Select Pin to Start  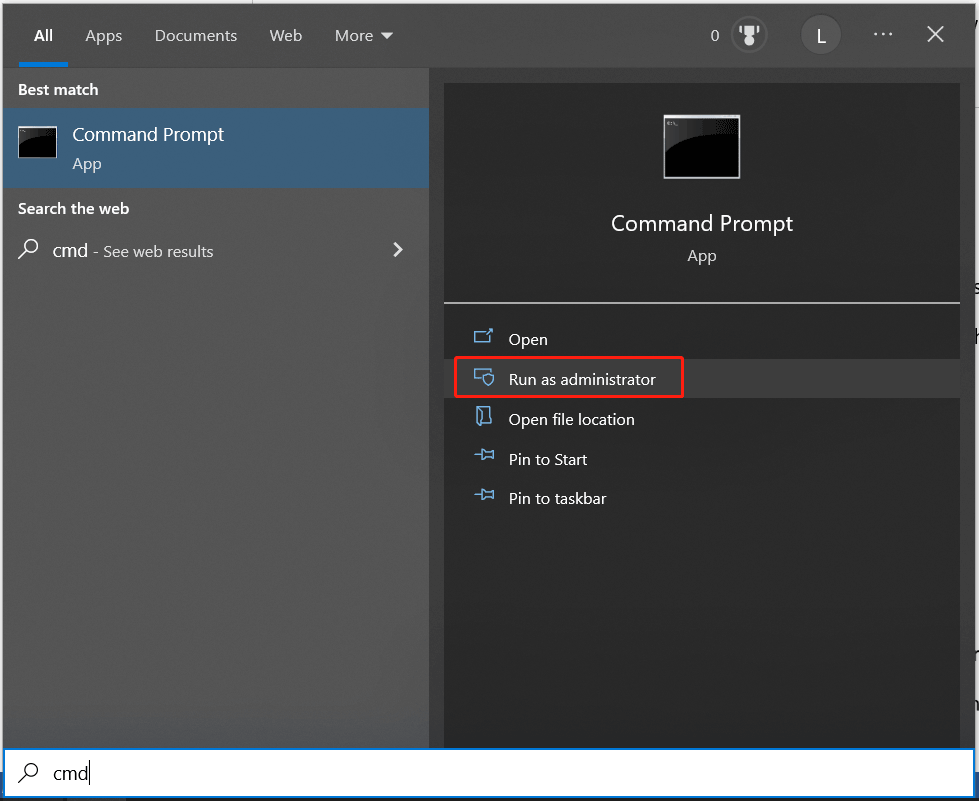coord(547,459)
